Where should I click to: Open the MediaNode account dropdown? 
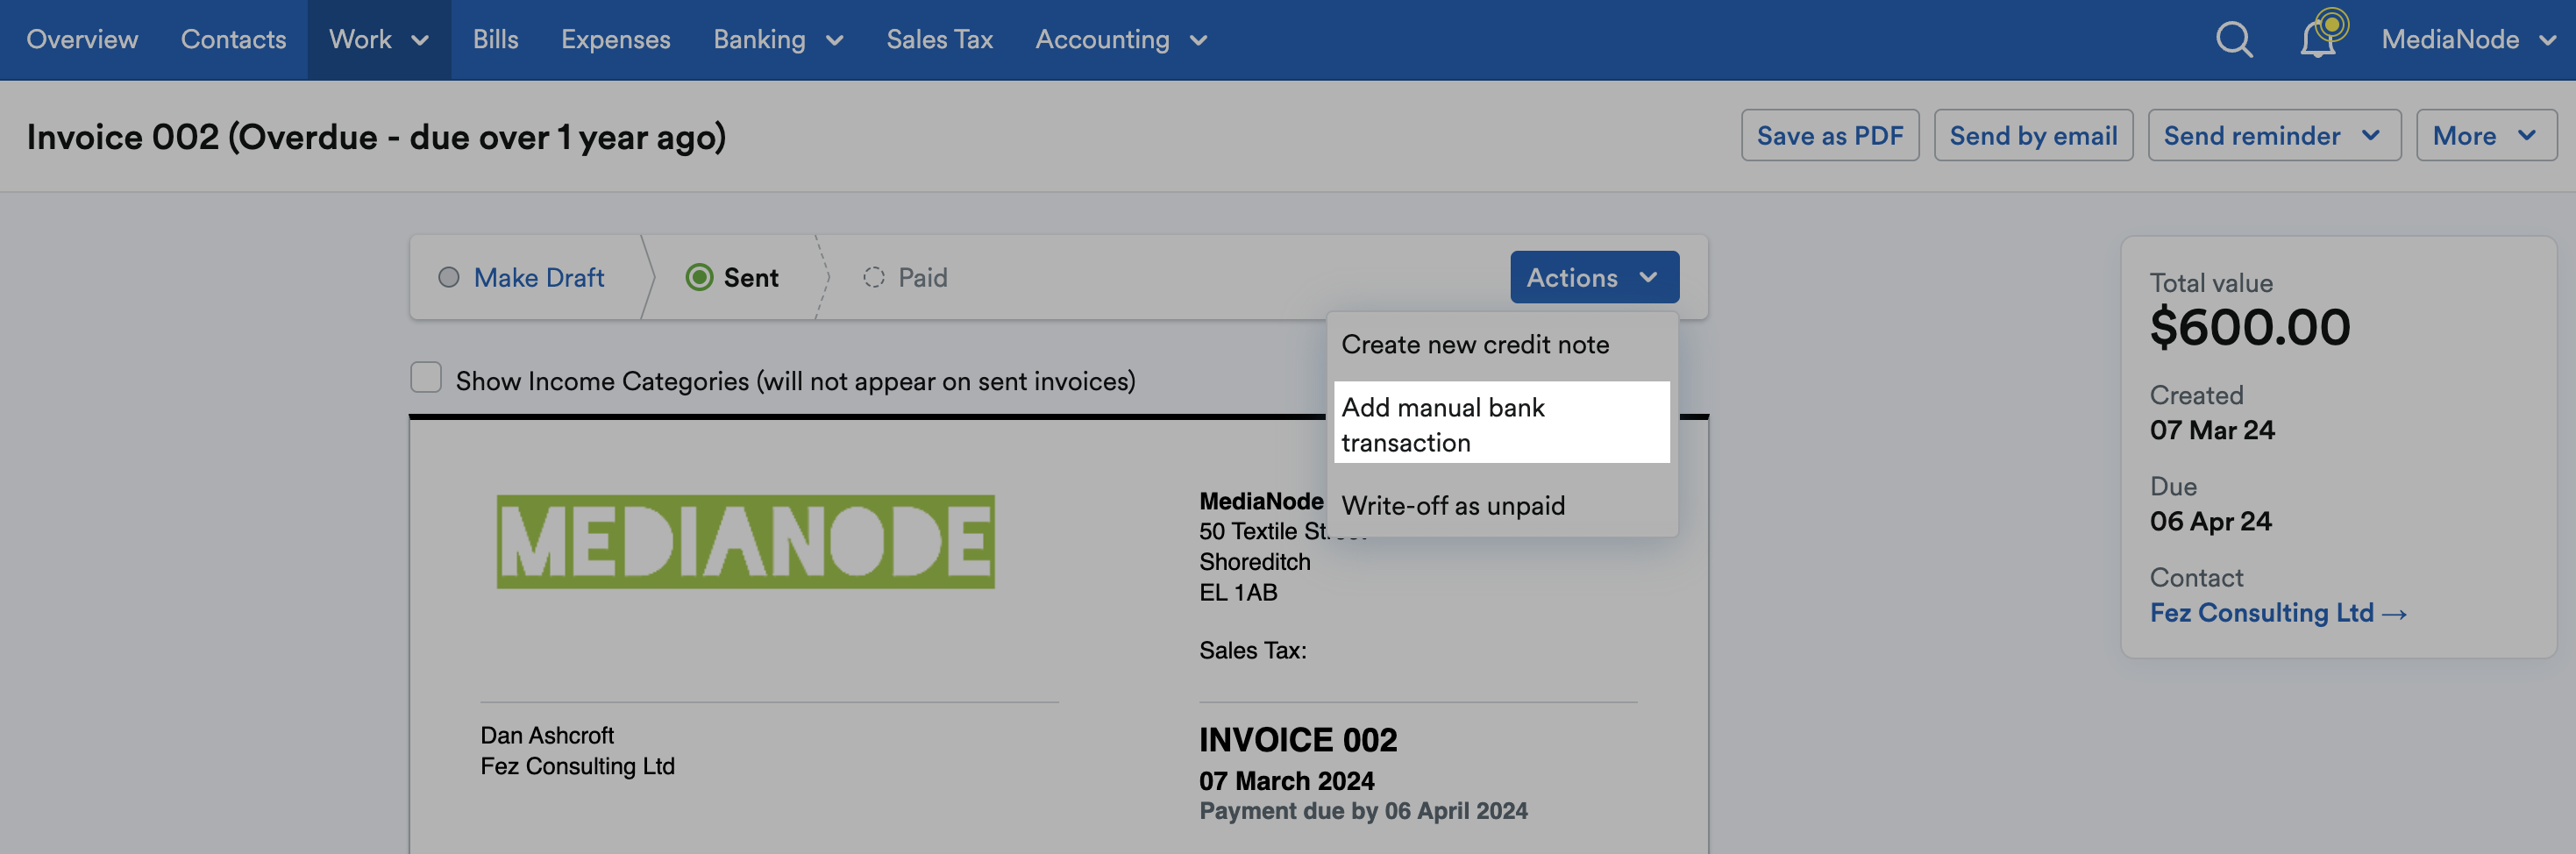pyautogui.click(x=2468, y=40)
